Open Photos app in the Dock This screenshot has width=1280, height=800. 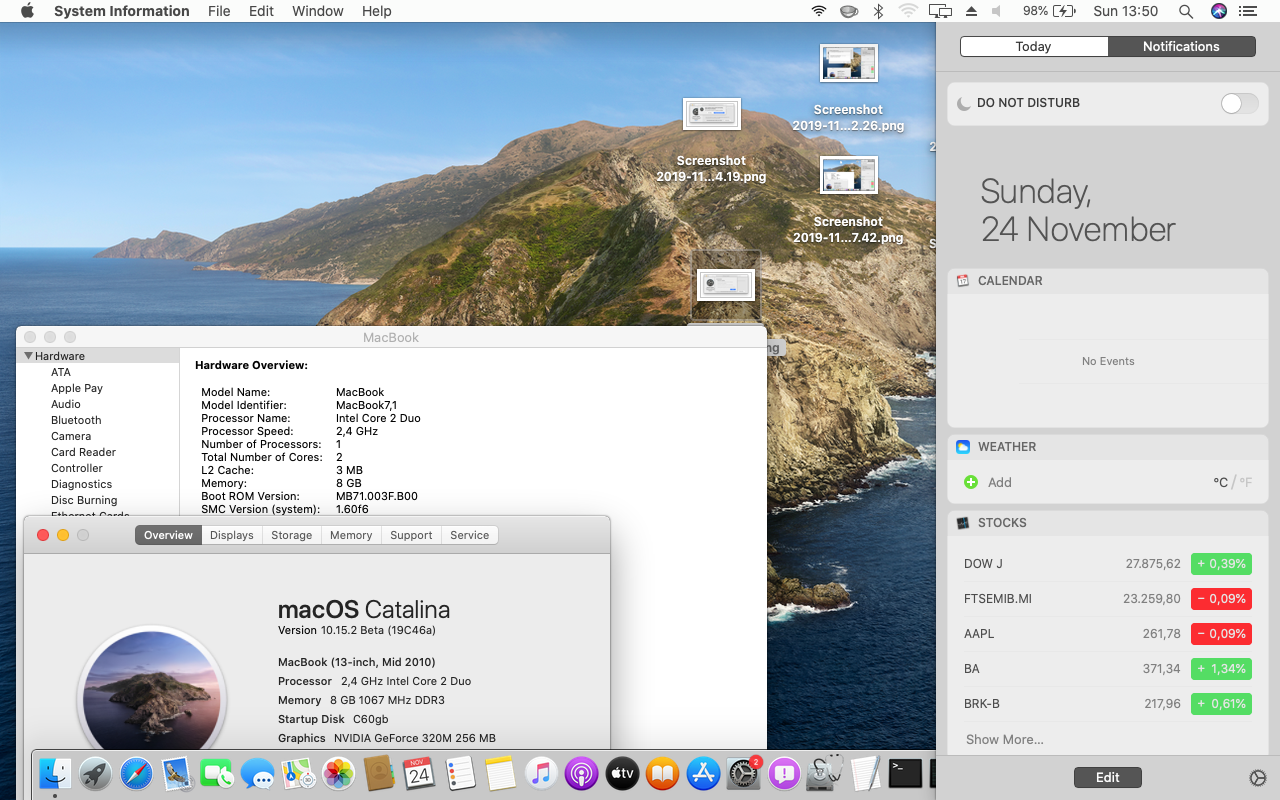339,773
